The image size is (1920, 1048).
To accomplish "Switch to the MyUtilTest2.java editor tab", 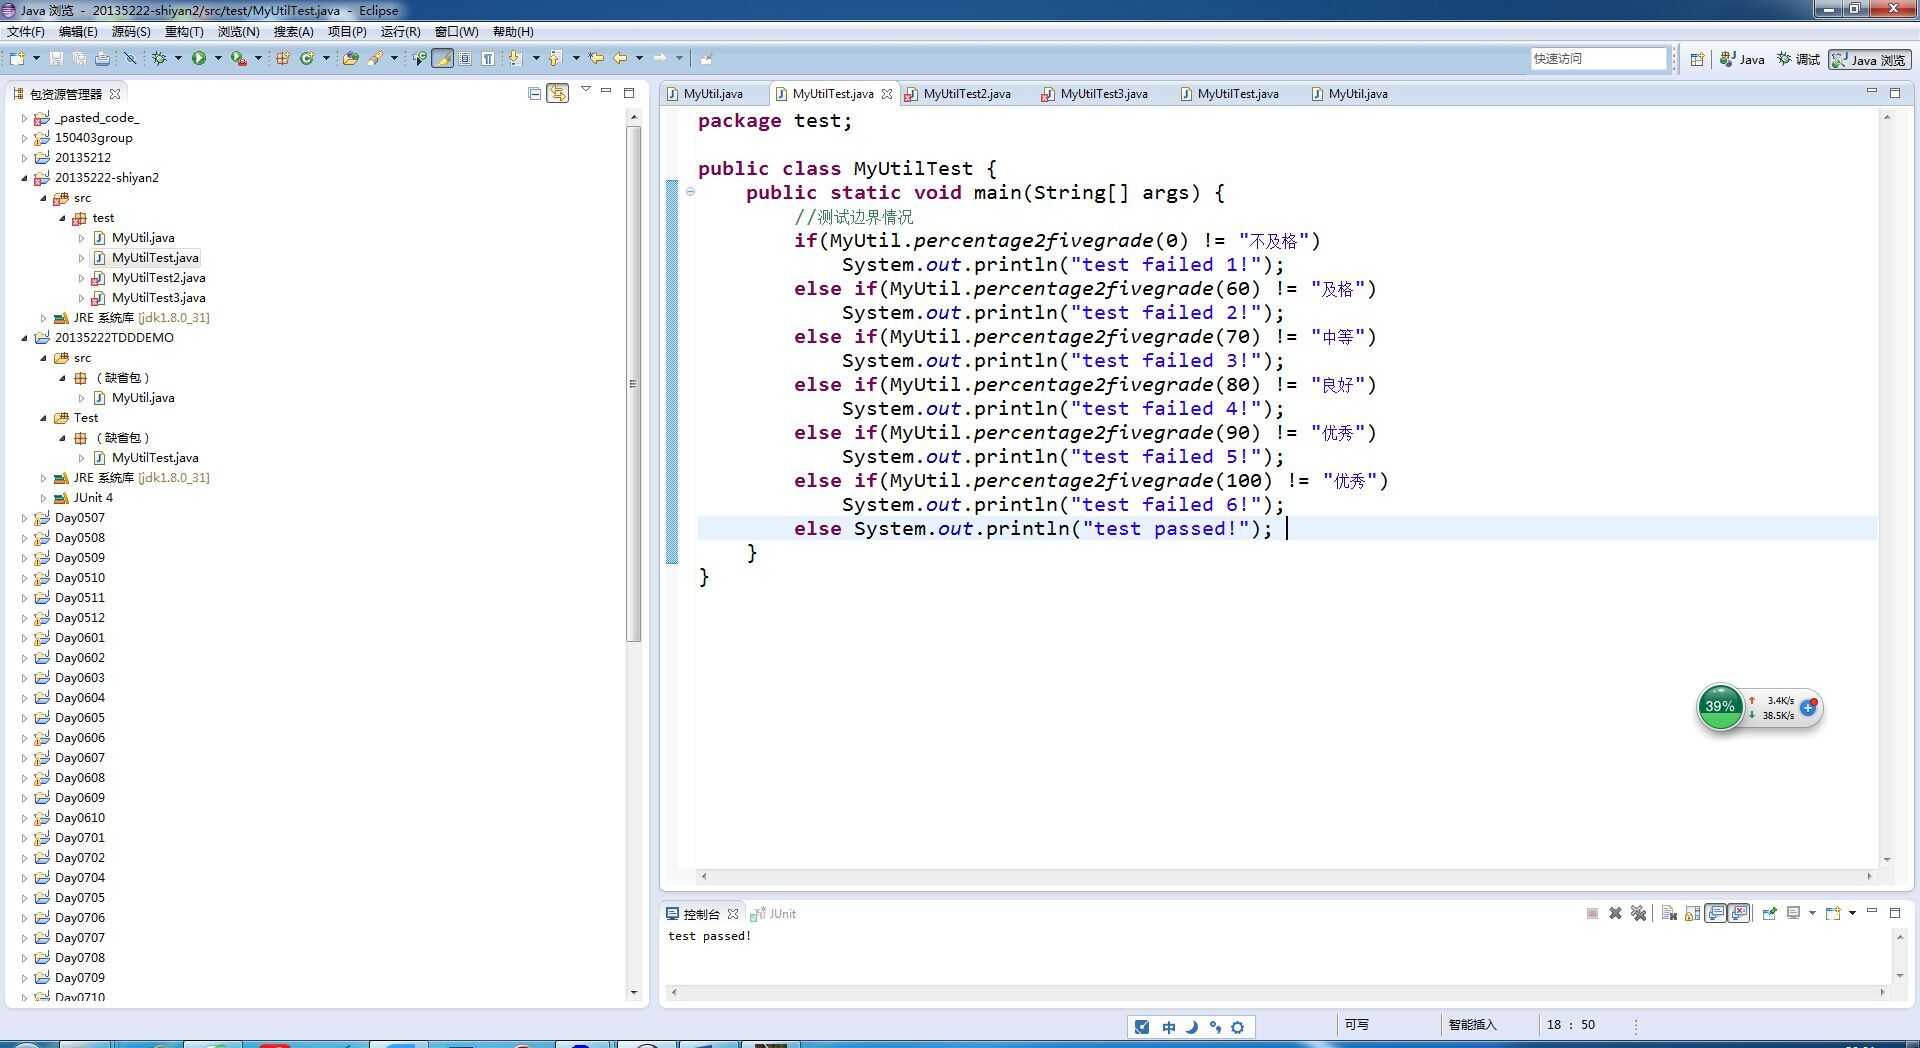I will click(966, 94).
